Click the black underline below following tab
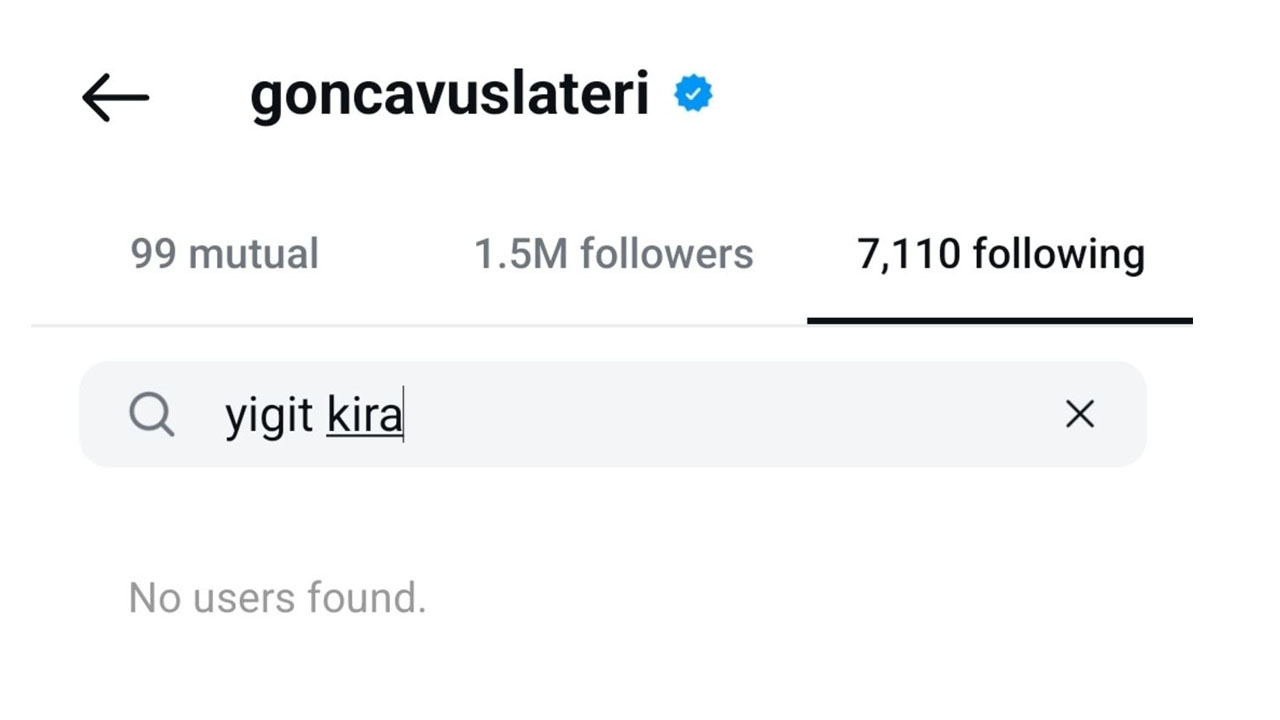The width and height of the screenshot is (1280, 720). [x=1000, y=321]
